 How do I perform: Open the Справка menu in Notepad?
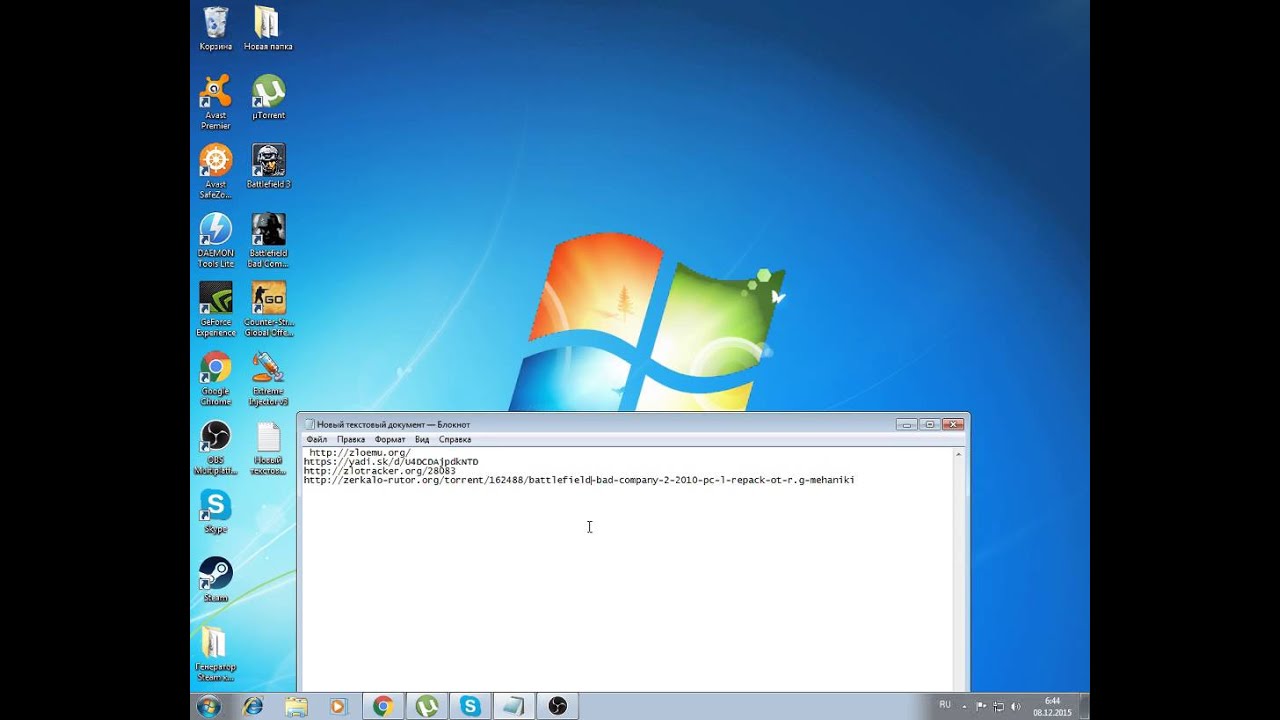point(455,440)
